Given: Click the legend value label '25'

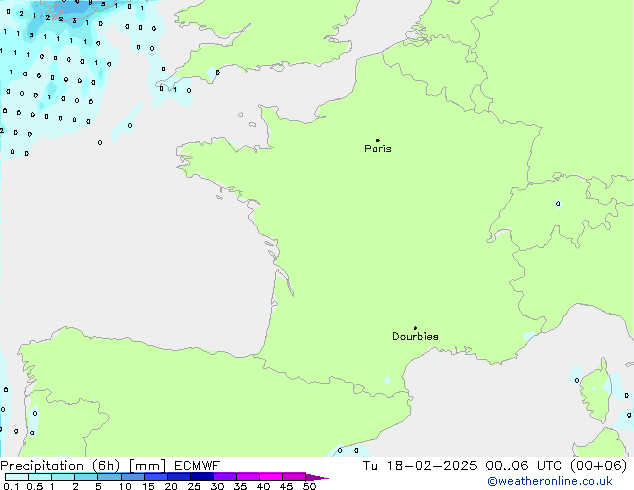Looking at the screenshot, I should 194,486.
